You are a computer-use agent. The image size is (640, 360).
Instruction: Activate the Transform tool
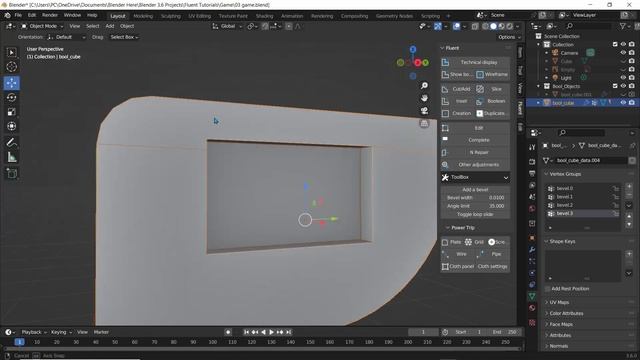click(12, 126)
